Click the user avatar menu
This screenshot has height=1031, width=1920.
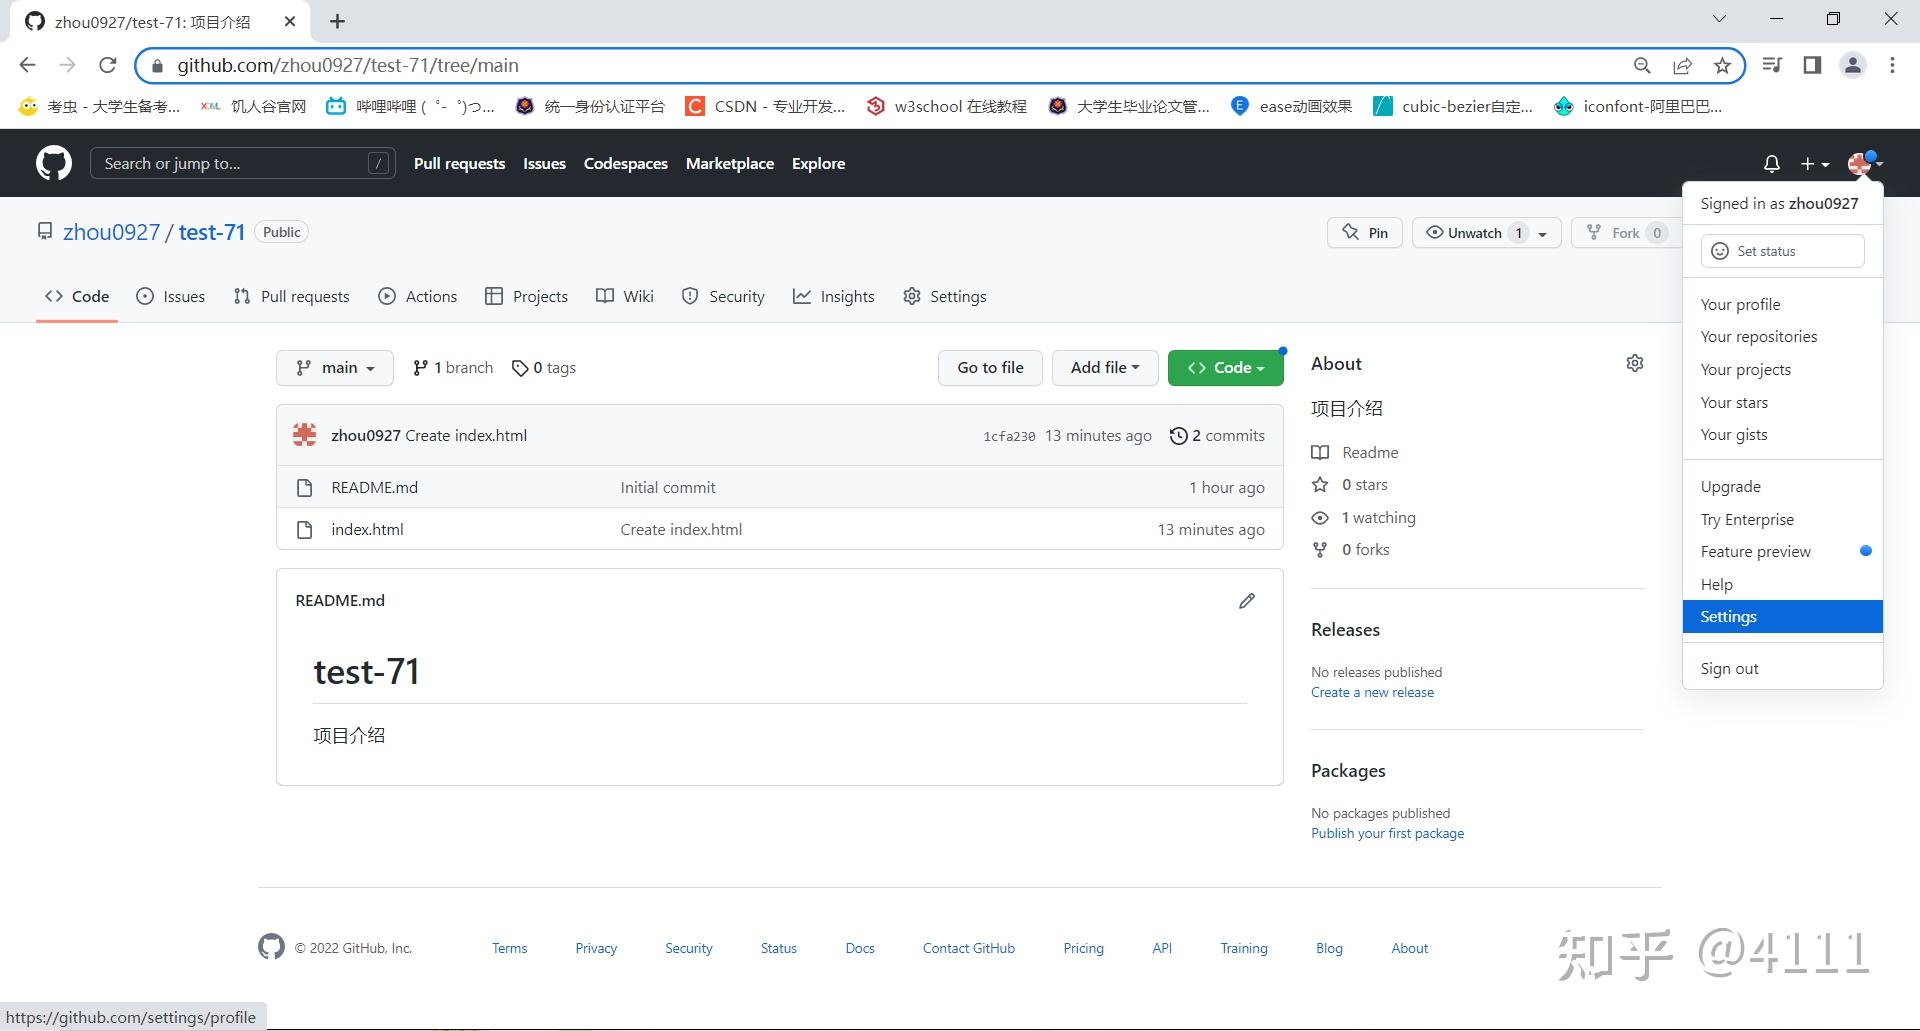[1864, 163]
